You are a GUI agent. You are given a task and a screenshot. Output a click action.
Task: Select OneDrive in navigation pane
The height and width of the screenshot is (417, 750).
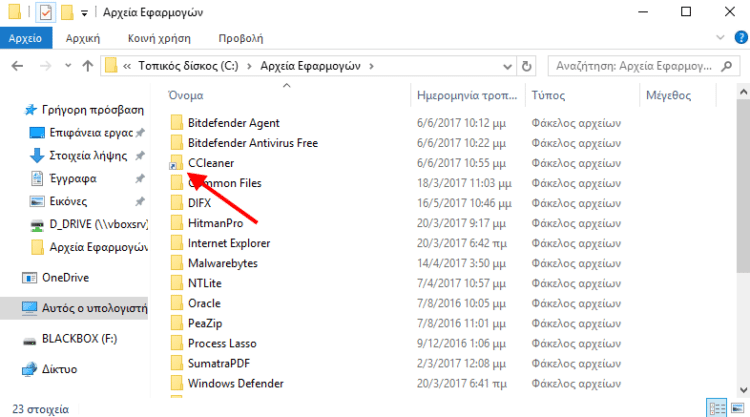pyautogui.click(x=65, y=277)
